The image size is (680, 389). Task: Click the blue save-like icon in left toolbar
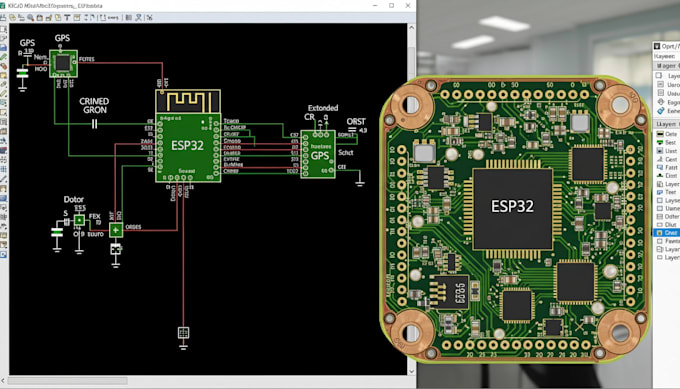pyautogui.click(x=3, y=47)
